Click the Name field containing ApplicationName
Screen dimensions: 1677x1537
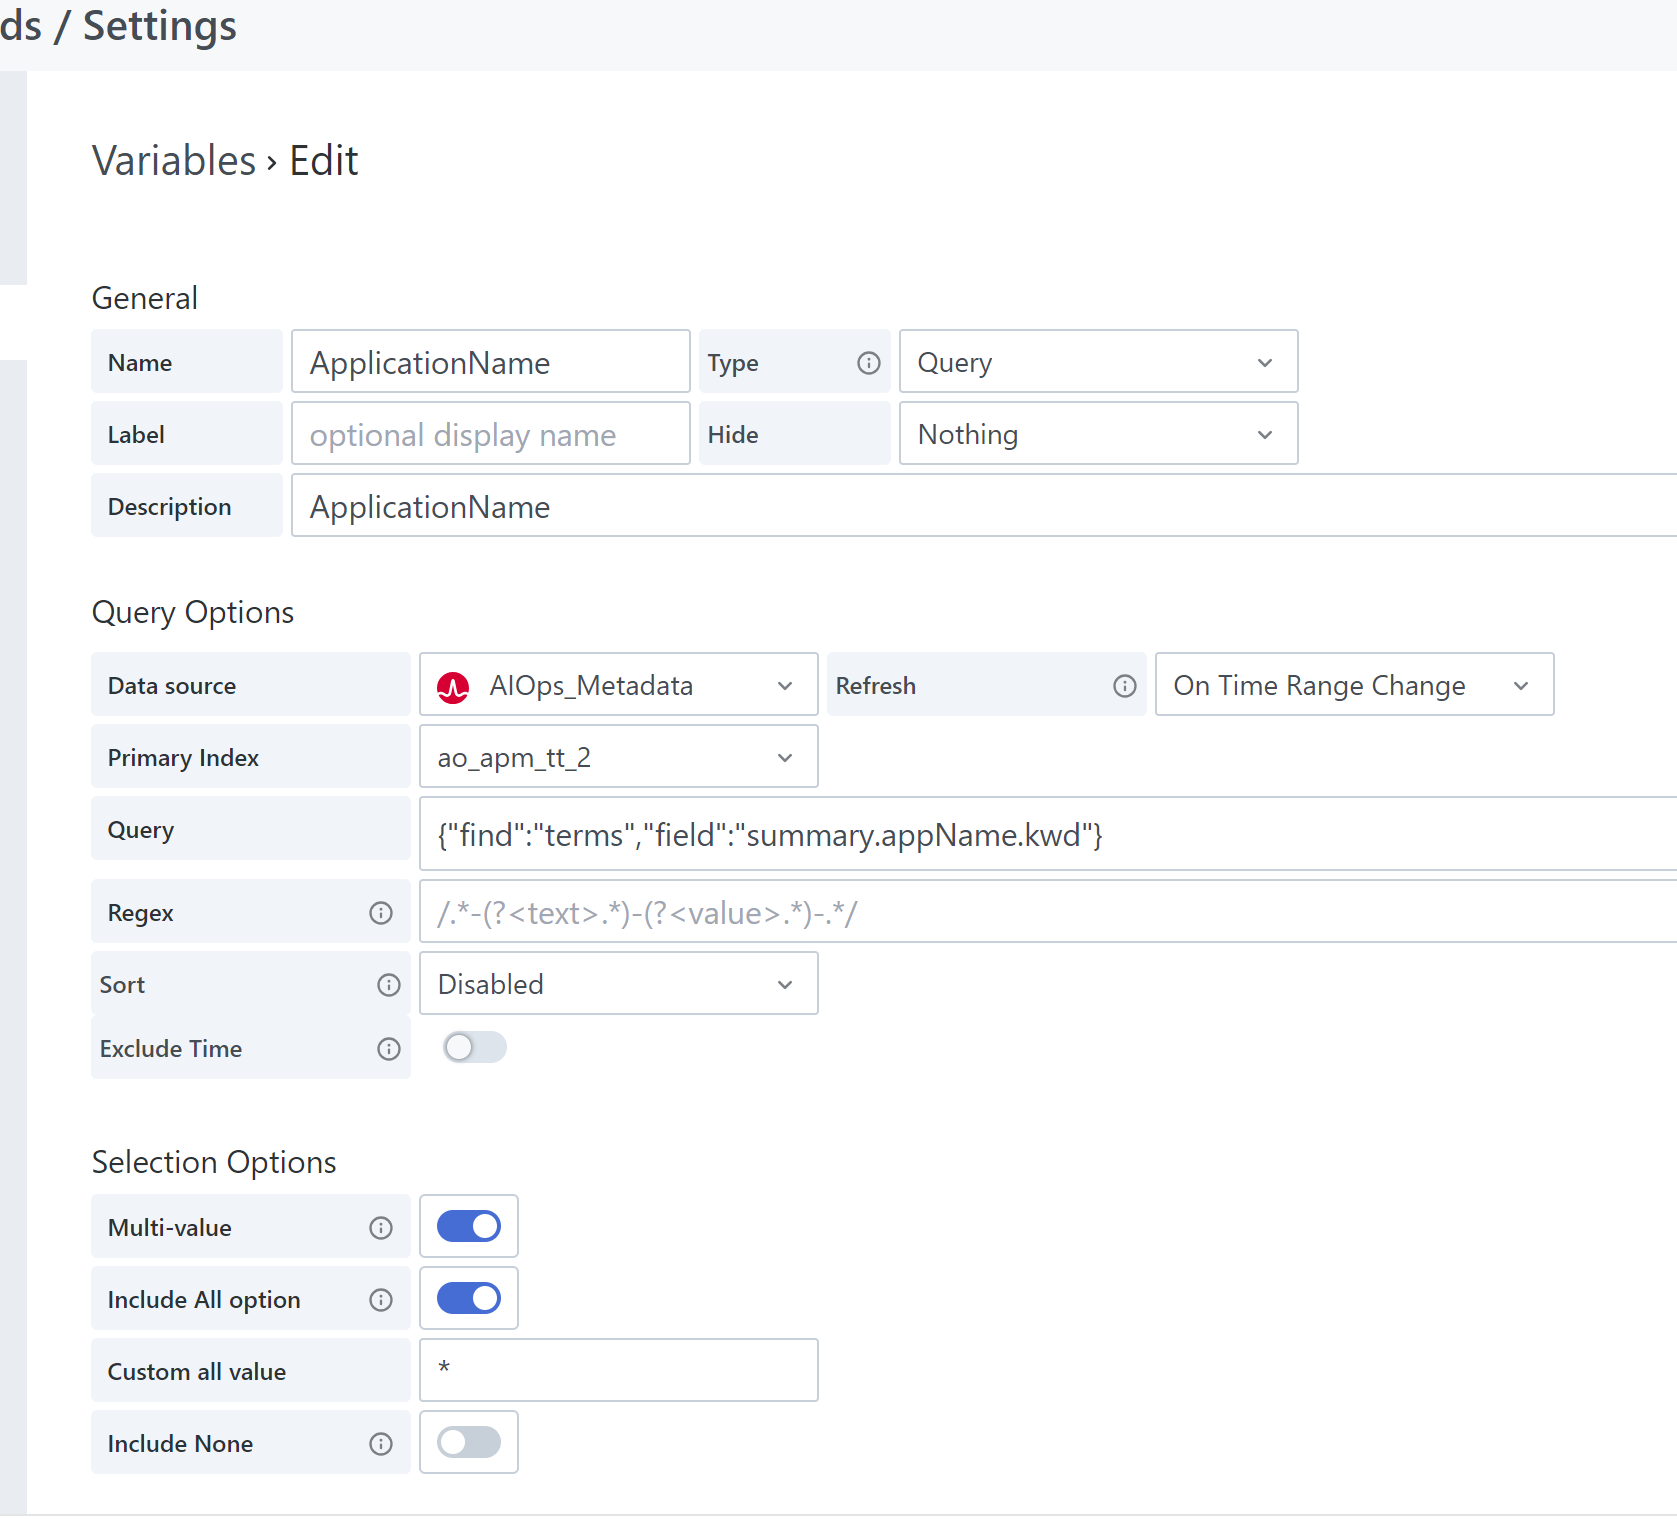click(x=490, y=362)
